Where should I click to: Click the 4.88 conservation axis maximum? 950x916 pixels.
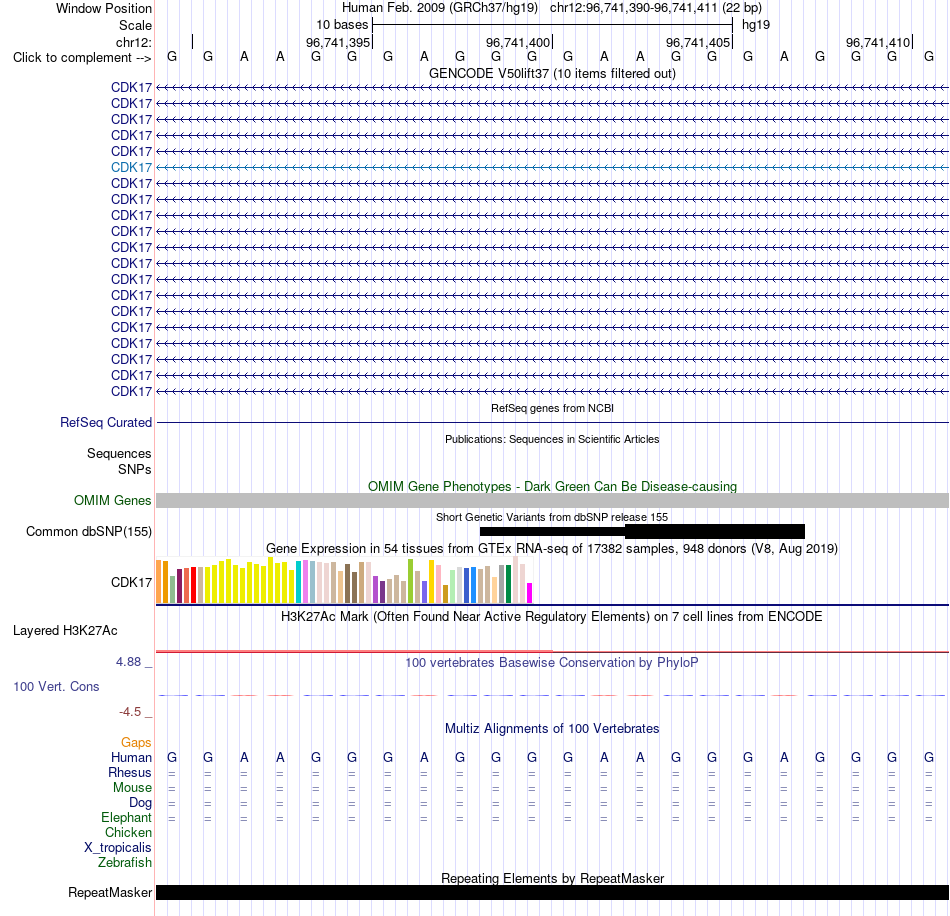click(x=128, y=662)
